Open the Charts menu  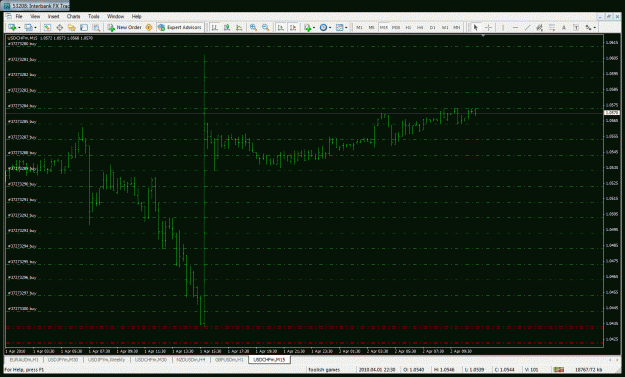[x=73, y=16]
